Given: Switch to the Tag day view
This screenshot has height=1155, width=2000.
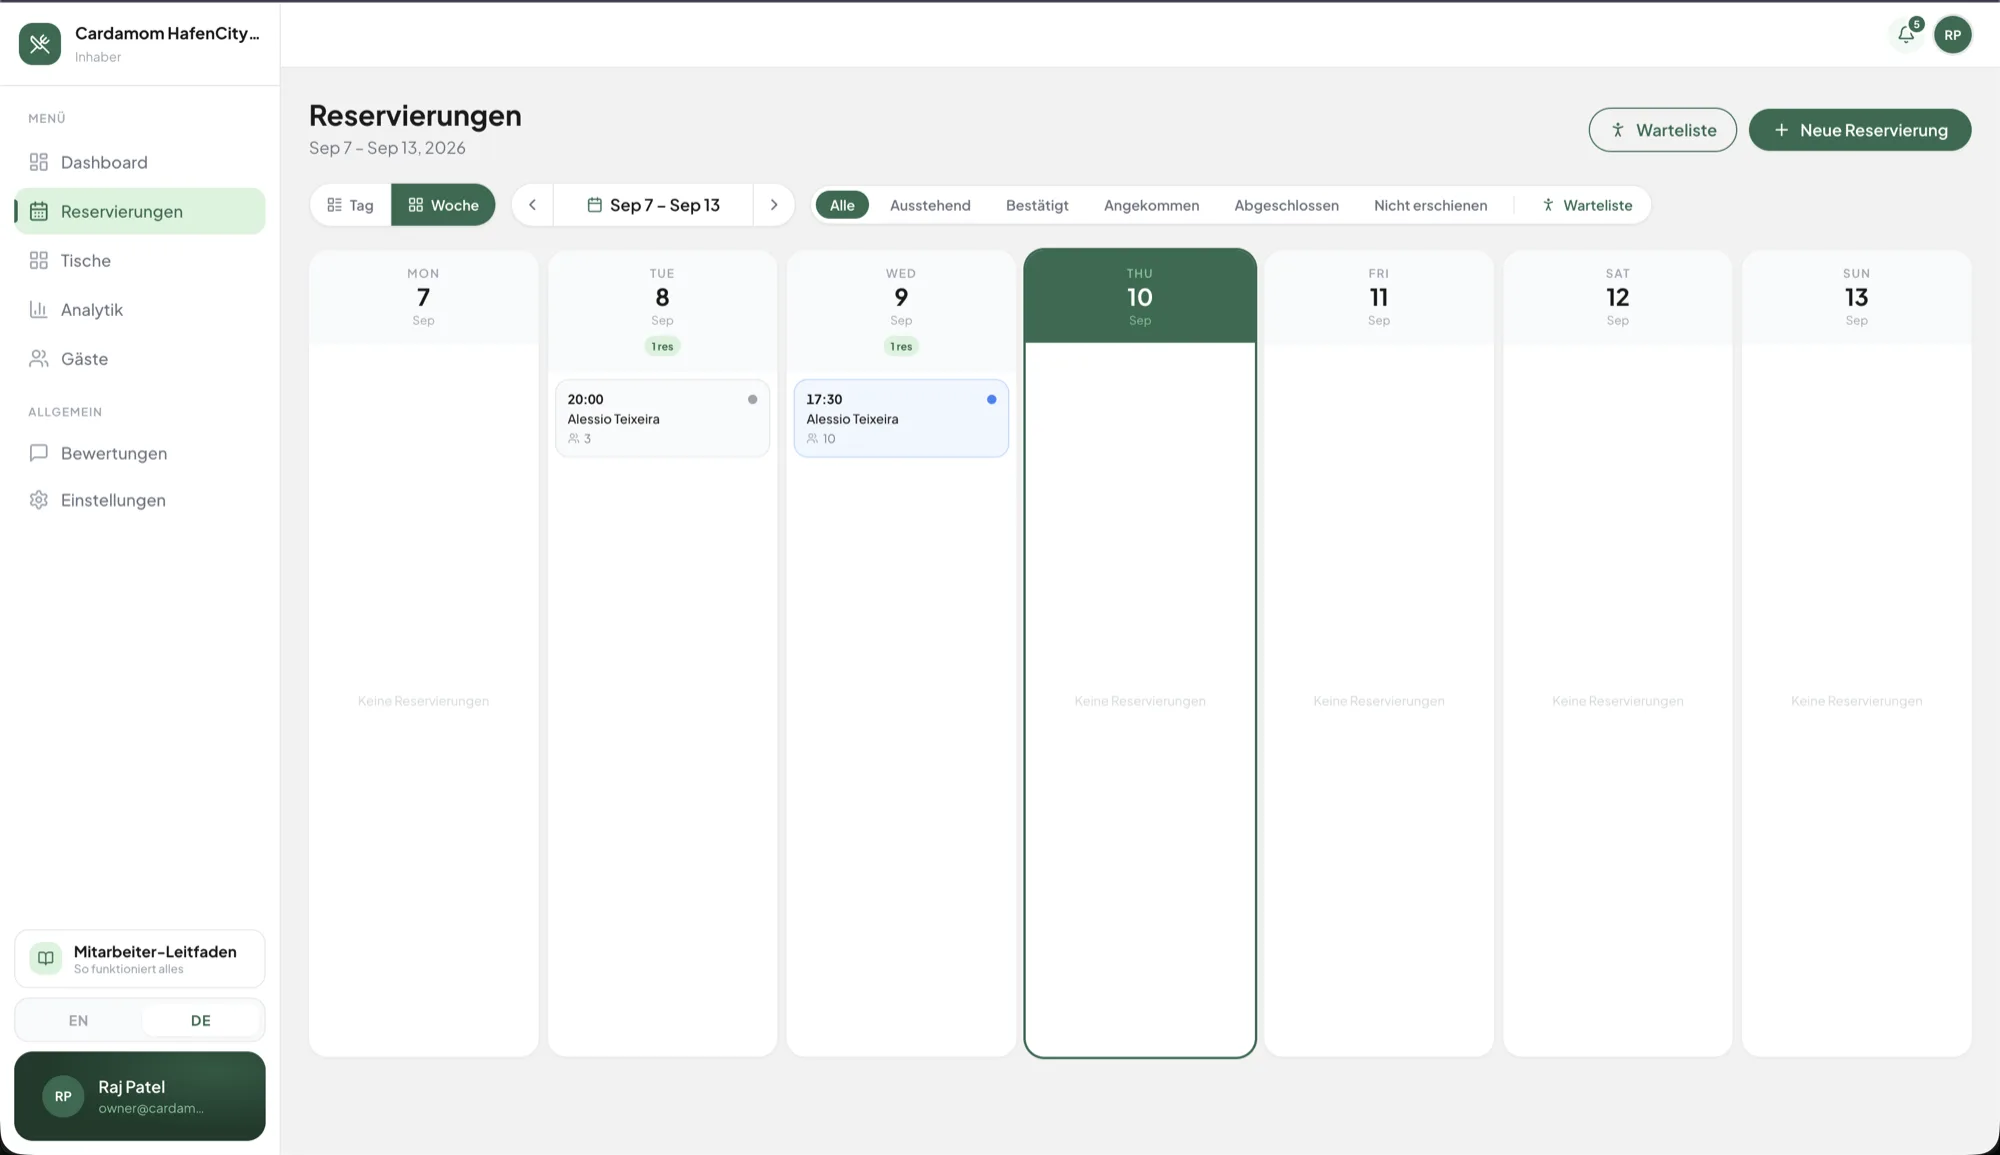Looking at the screenshot, I should [350, 205].
